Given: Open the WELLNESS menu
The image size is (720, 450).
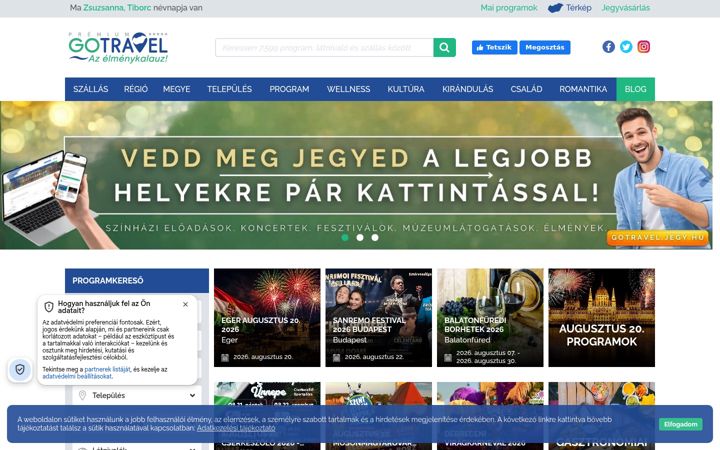Looking at the screenshot, I should pyautogui.click(x=349, y=89).
